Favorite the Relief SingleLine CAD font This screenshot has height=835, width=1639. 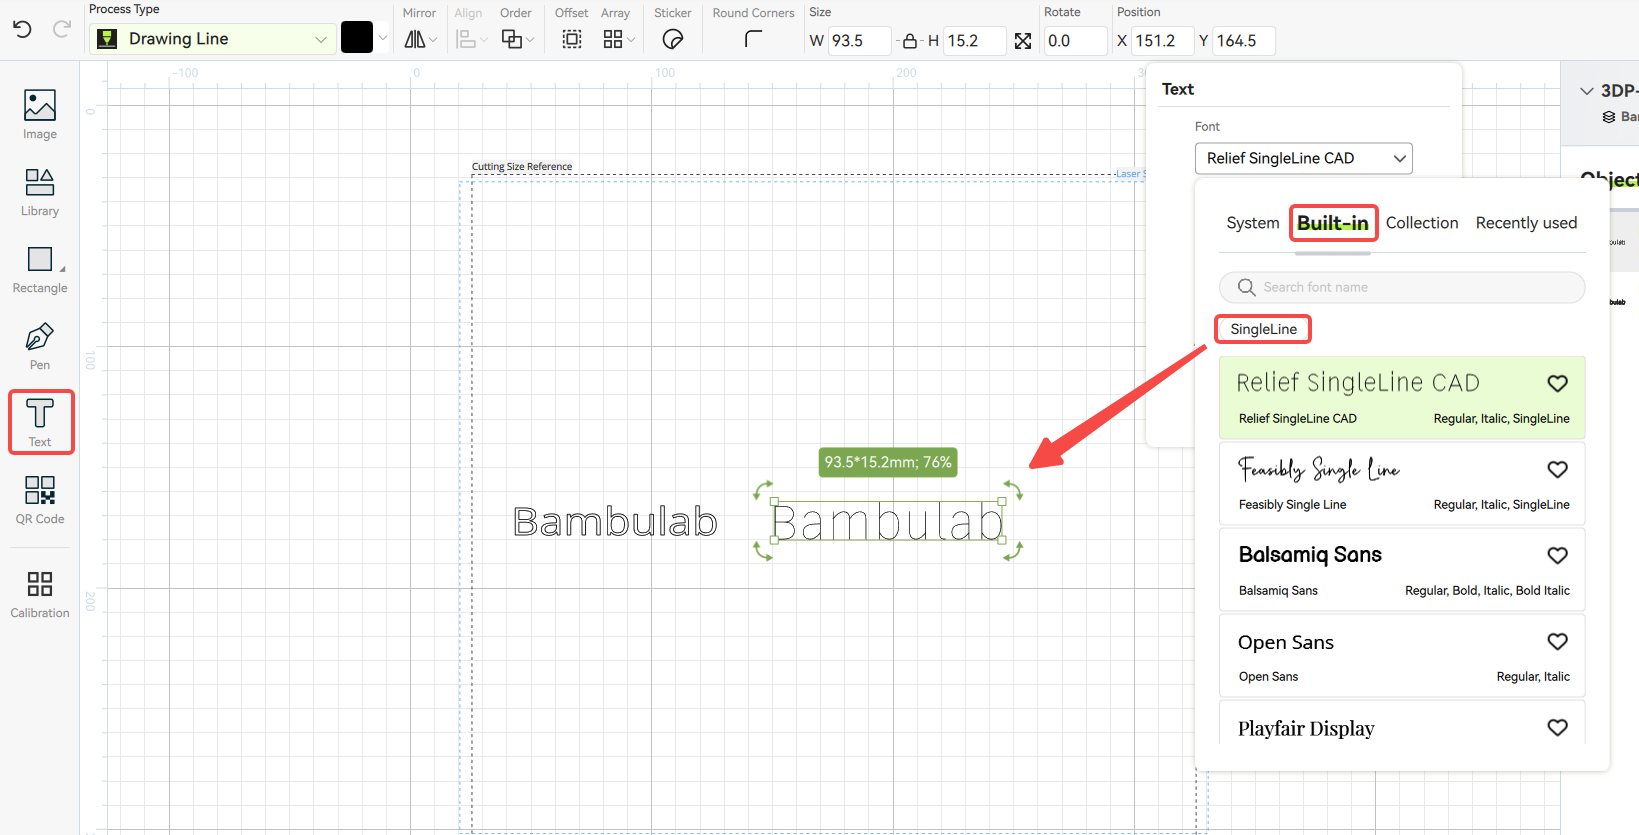click(x=1557, y=383)
